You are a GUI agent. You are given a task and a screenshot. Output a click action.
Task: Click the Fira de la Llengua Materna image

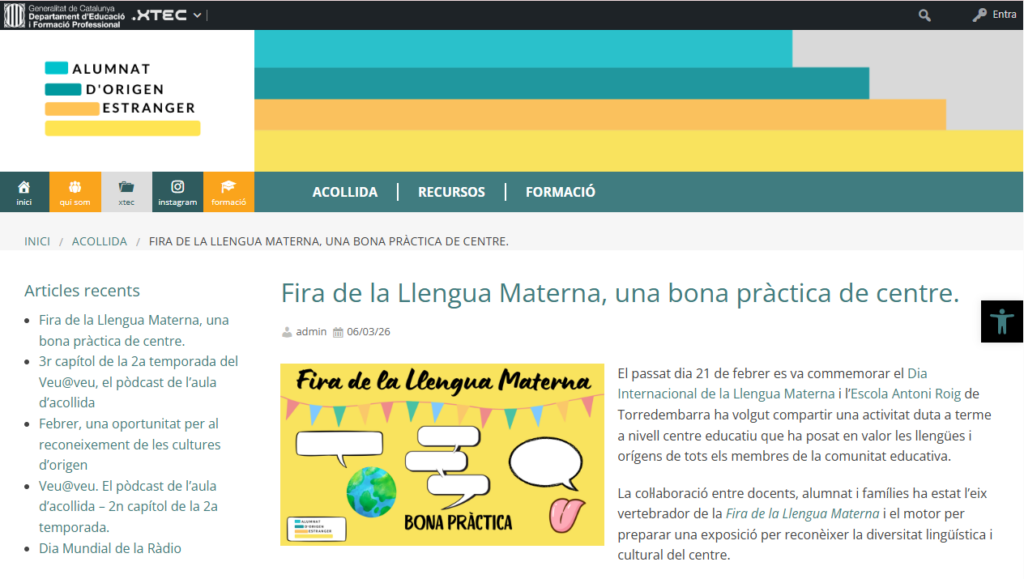point(442,454)
